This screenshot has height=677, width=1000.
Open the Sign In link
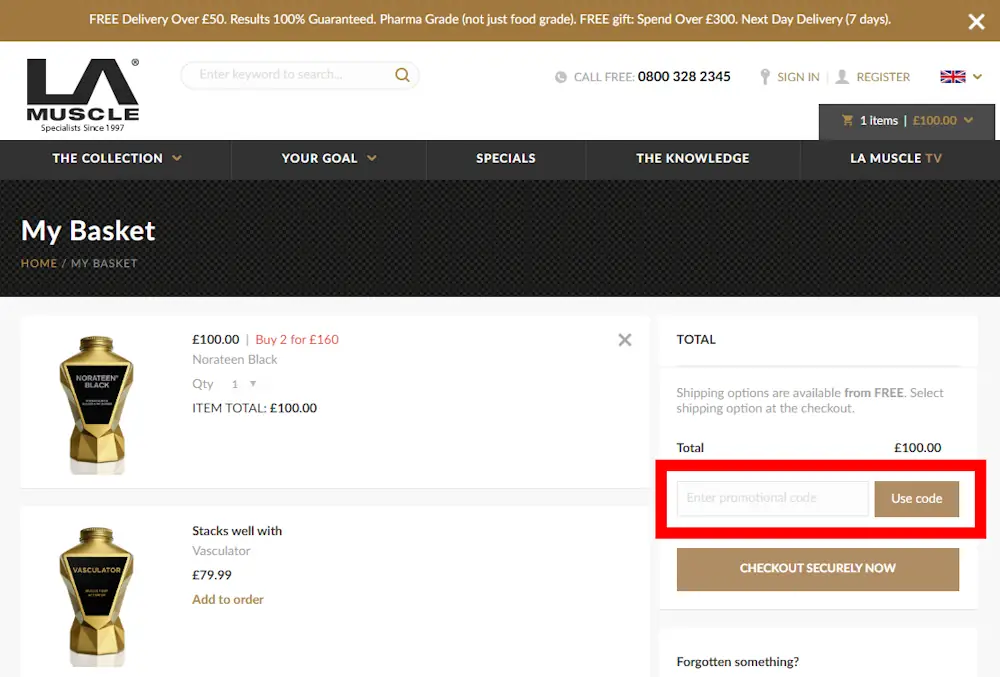pos(798,77)
